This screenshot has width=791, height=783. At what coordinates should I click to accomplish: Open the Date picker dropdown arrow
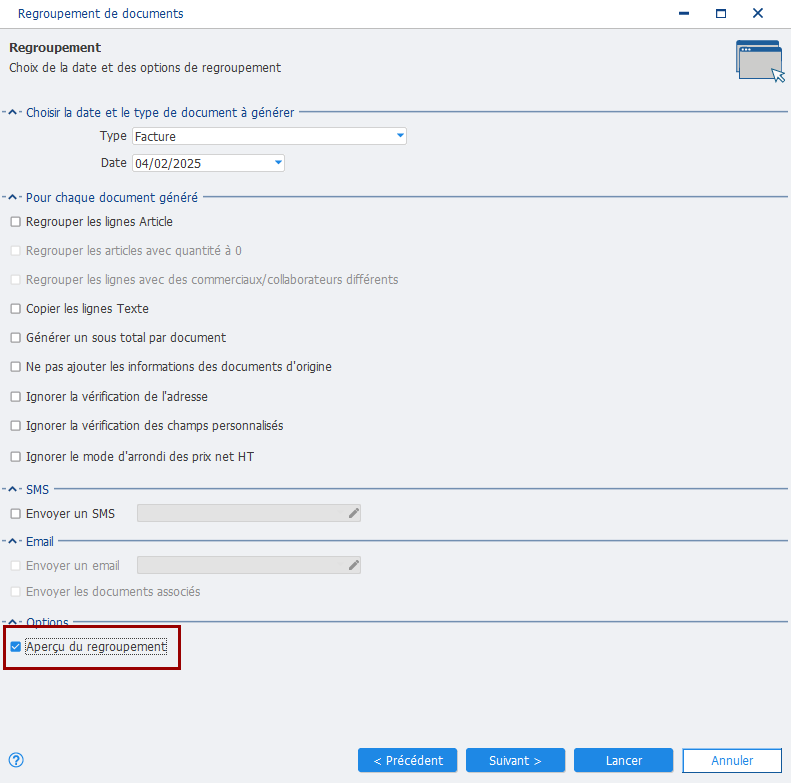(278, 163)
